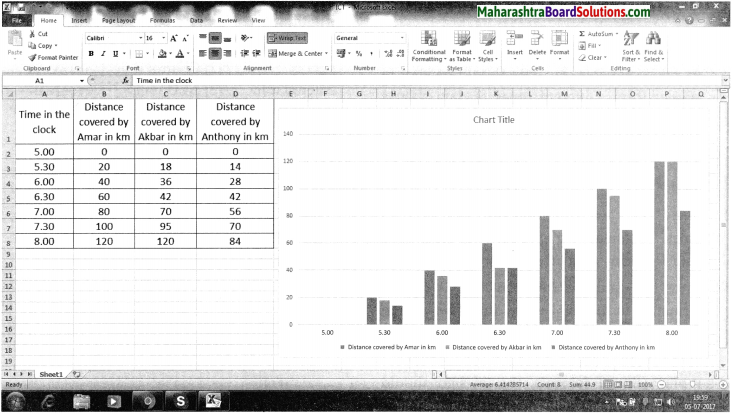The width and height of the screenshot is (732, 414).
Task: Open Skype from the taskbar
Action: pyautogui.click(x=181, y=401)
